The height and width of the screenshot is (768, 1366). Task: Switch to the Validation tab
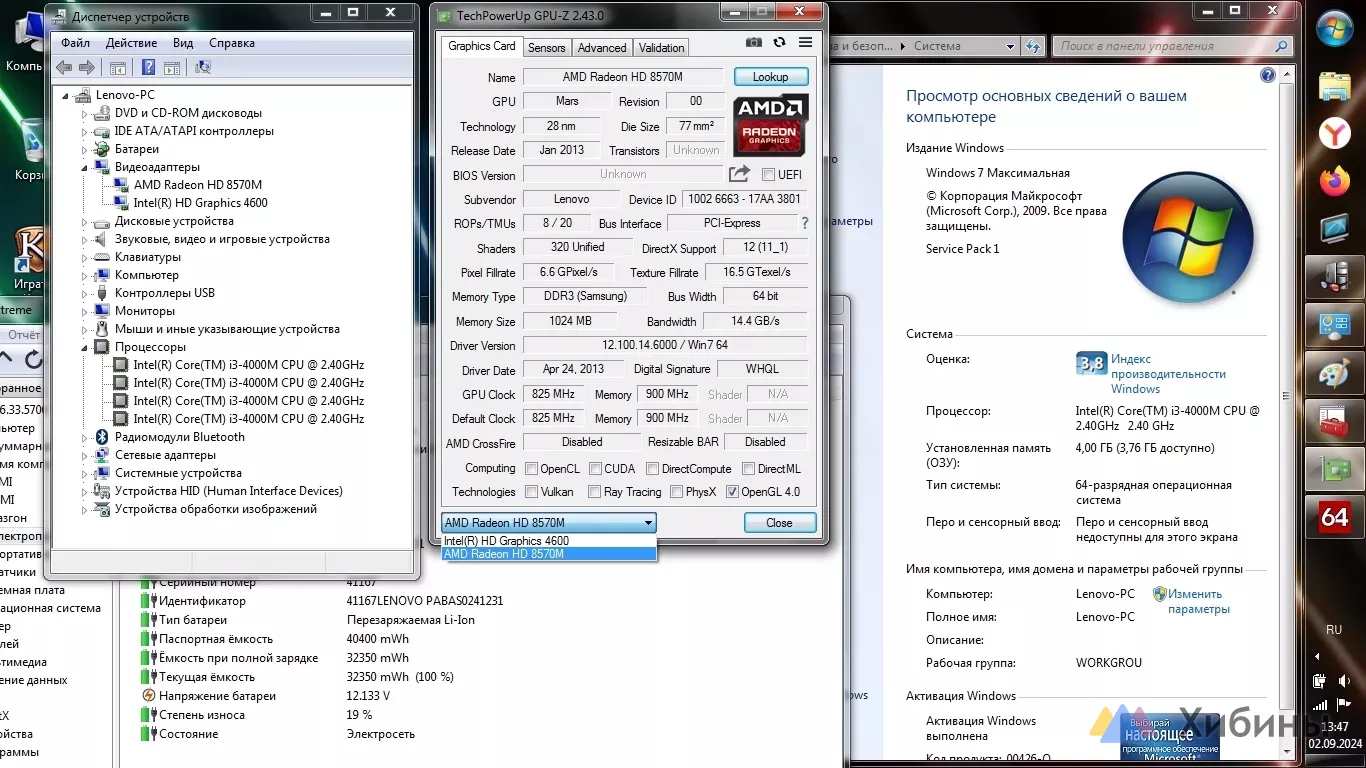tap(662, 47)
